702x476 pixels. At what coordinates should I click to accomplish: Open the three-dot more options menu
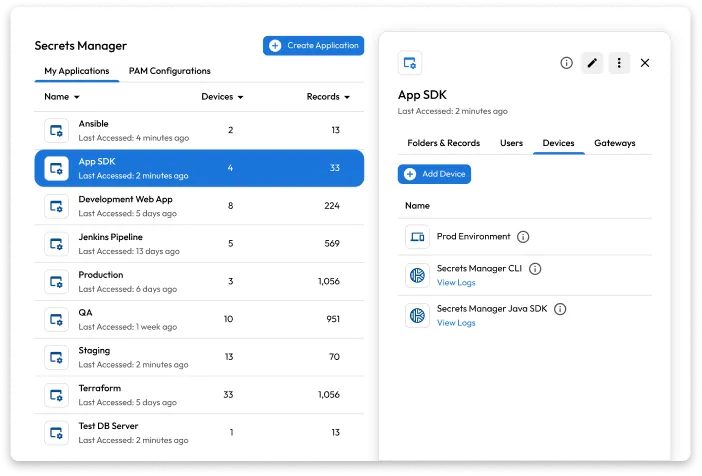click(619, 63)
